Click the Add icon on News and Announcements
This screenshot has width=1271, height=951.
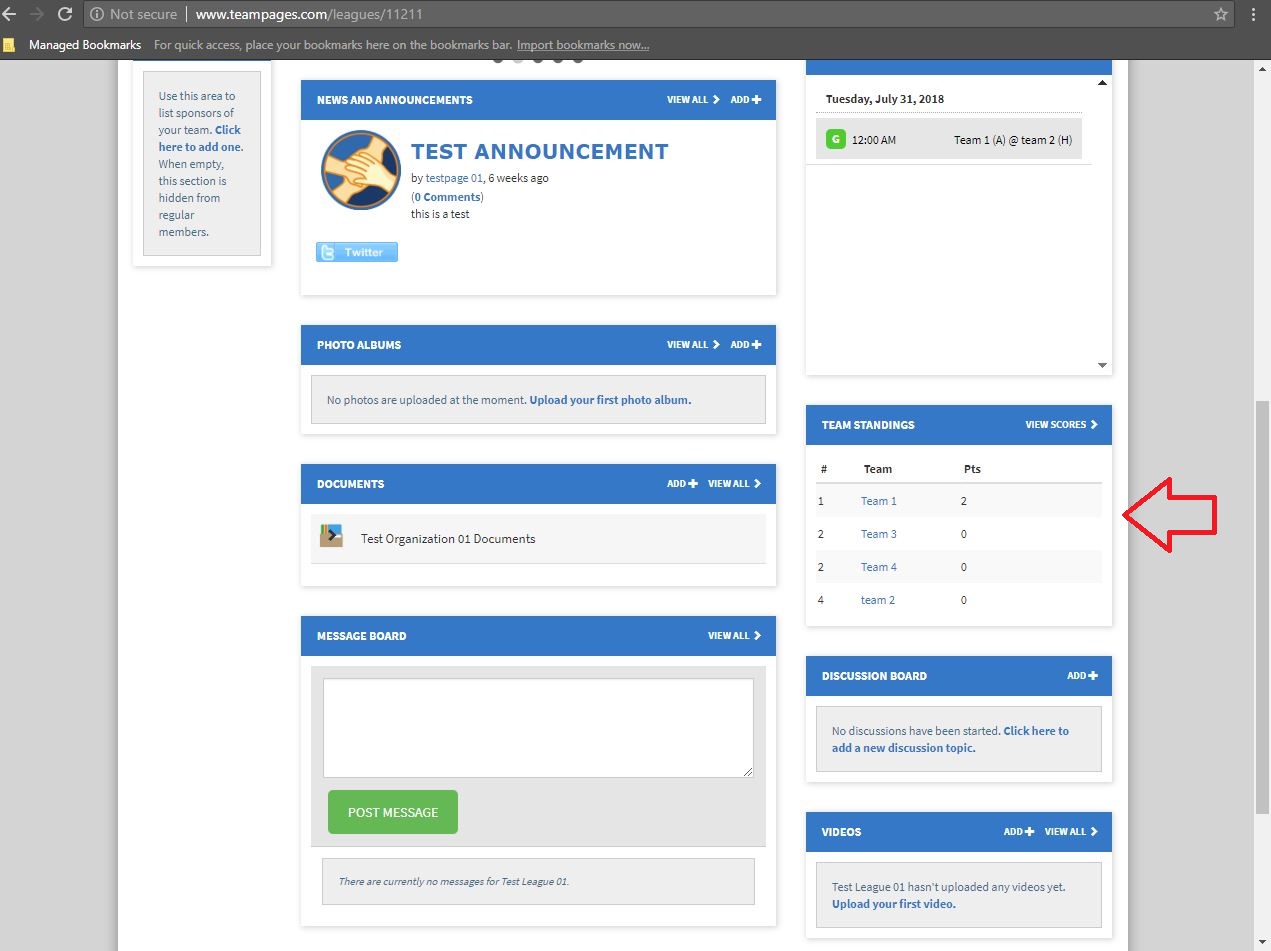pos(757,99)
